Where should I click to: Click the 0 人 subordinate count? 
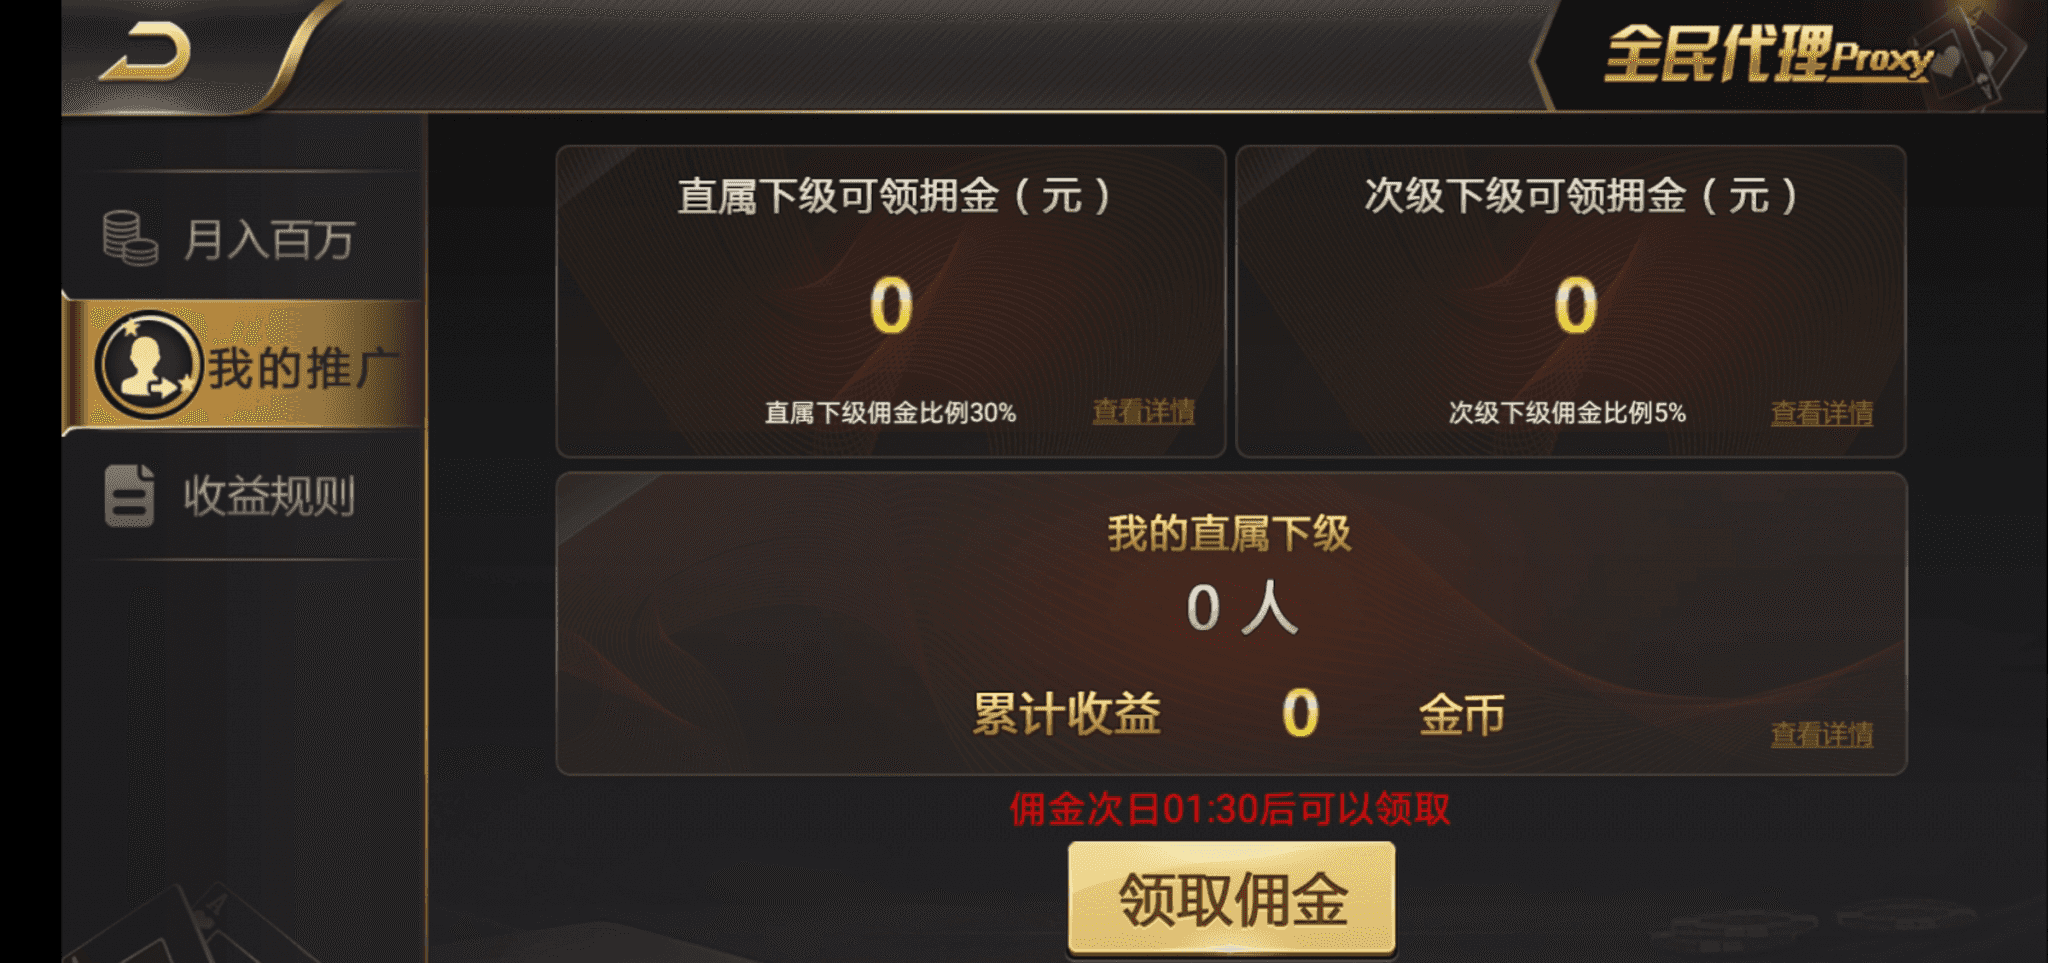tap(1241, 608)
